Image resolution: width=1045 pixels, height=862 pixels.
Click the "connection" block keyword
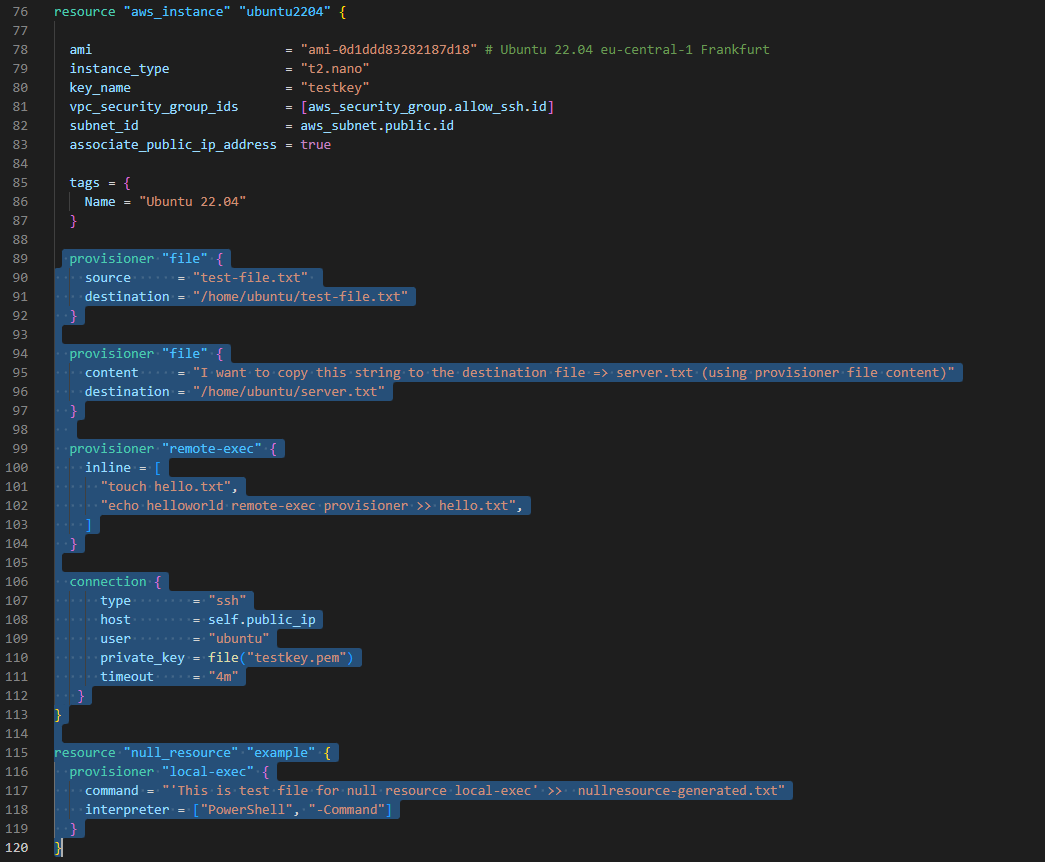(x=108, y=581)
